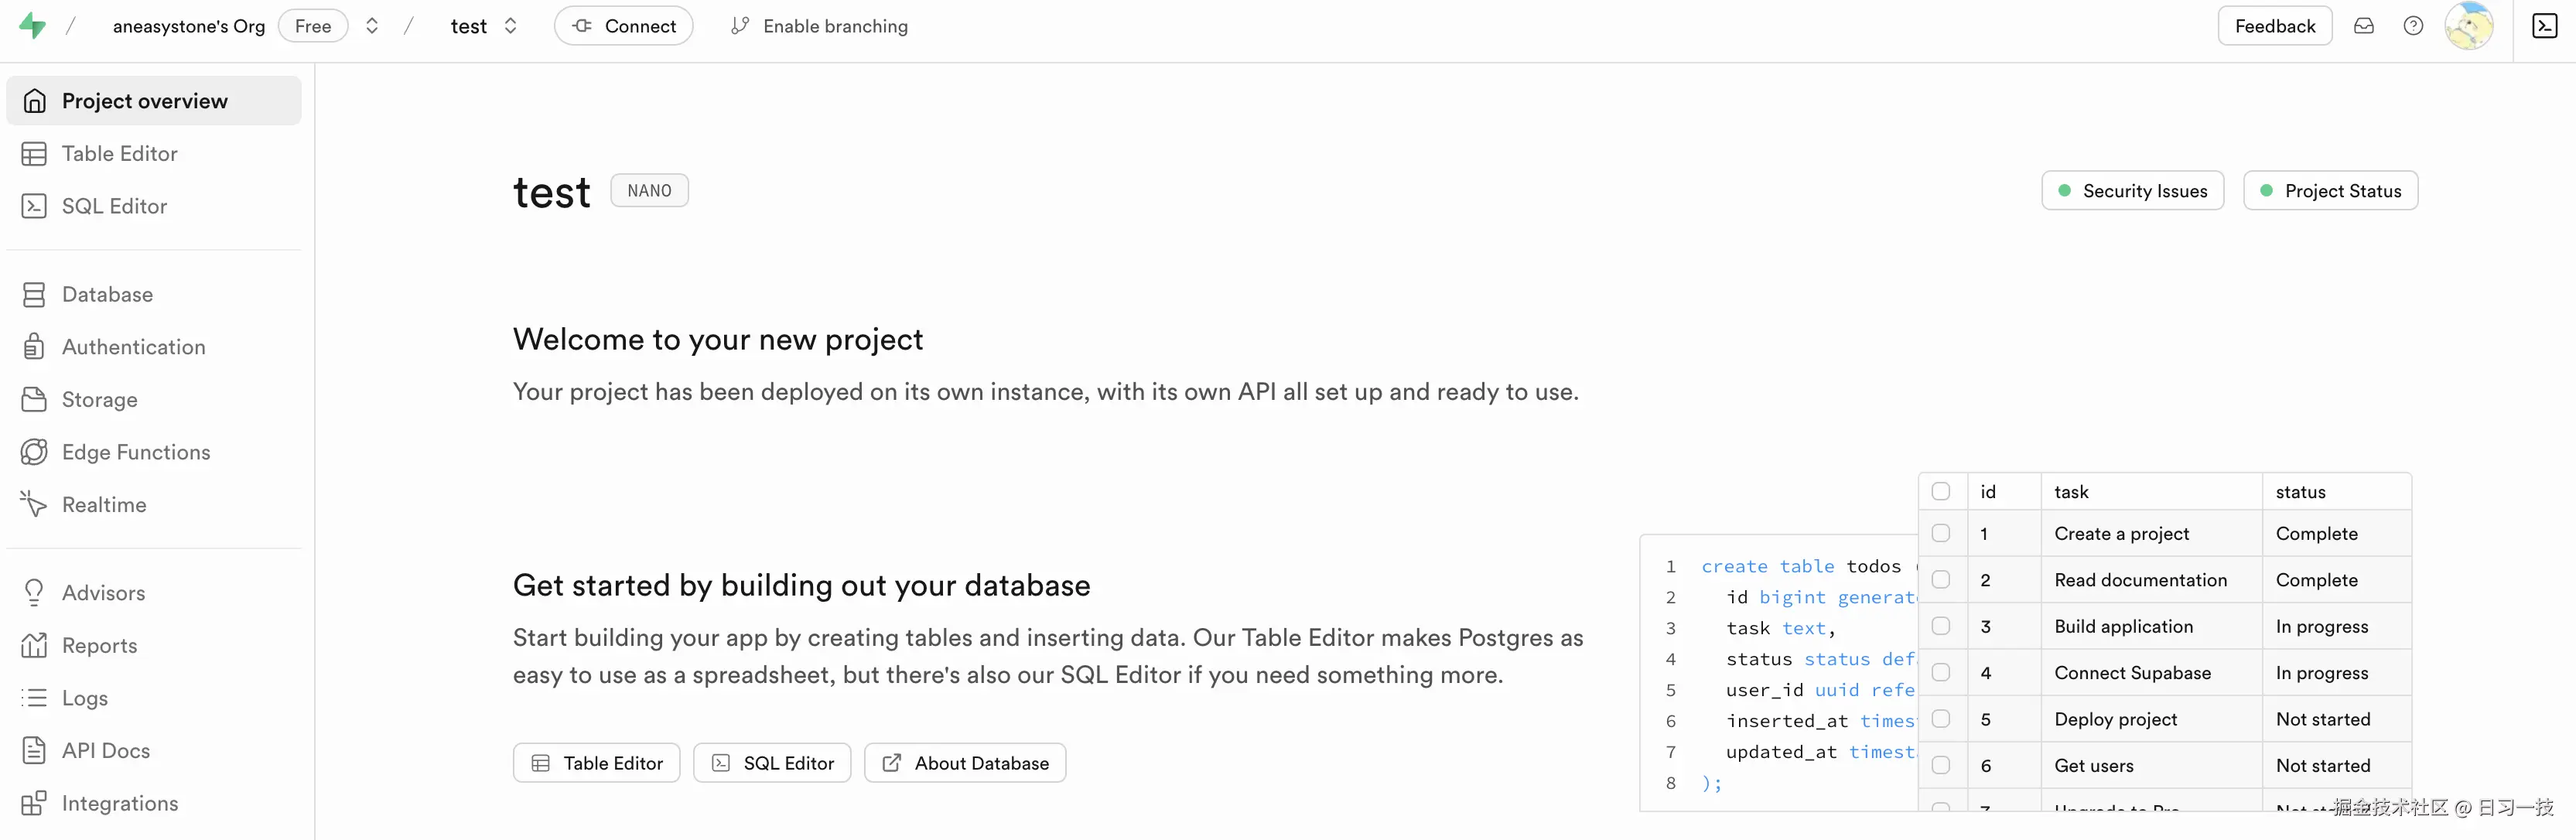
Task: Open the Authentication section icon
Action: tap(34, 346)
